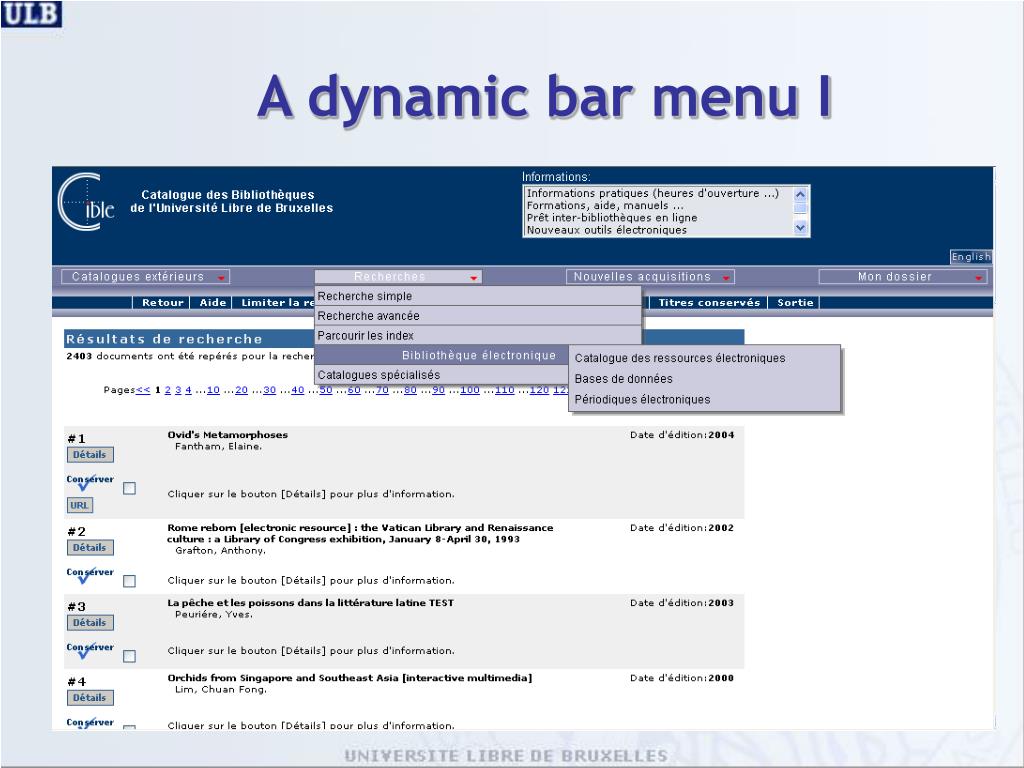Screen dimensions: 1024x768
Task: Click author name Fantham, Elaine
Action: click(218, 447)
